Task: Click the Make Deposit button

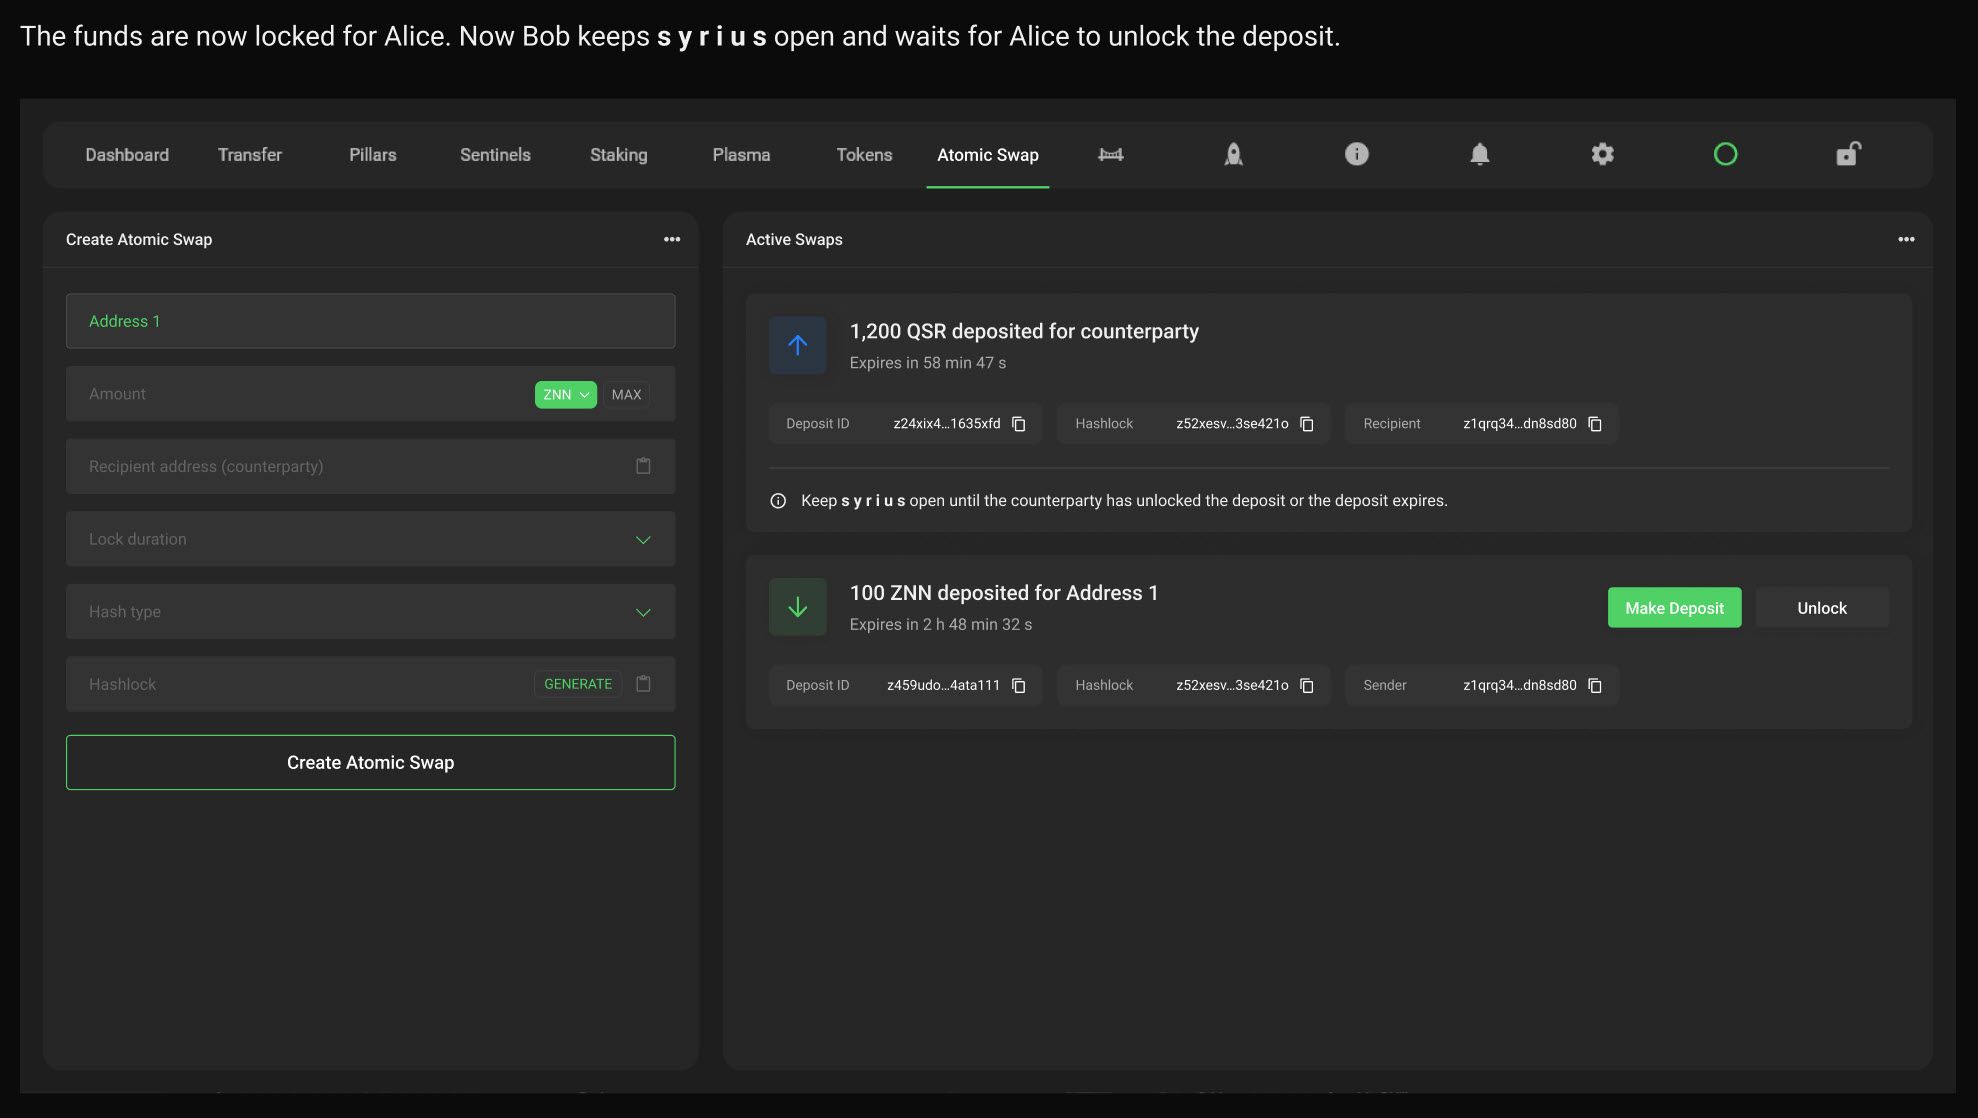Action: [x=1674, y=608]
